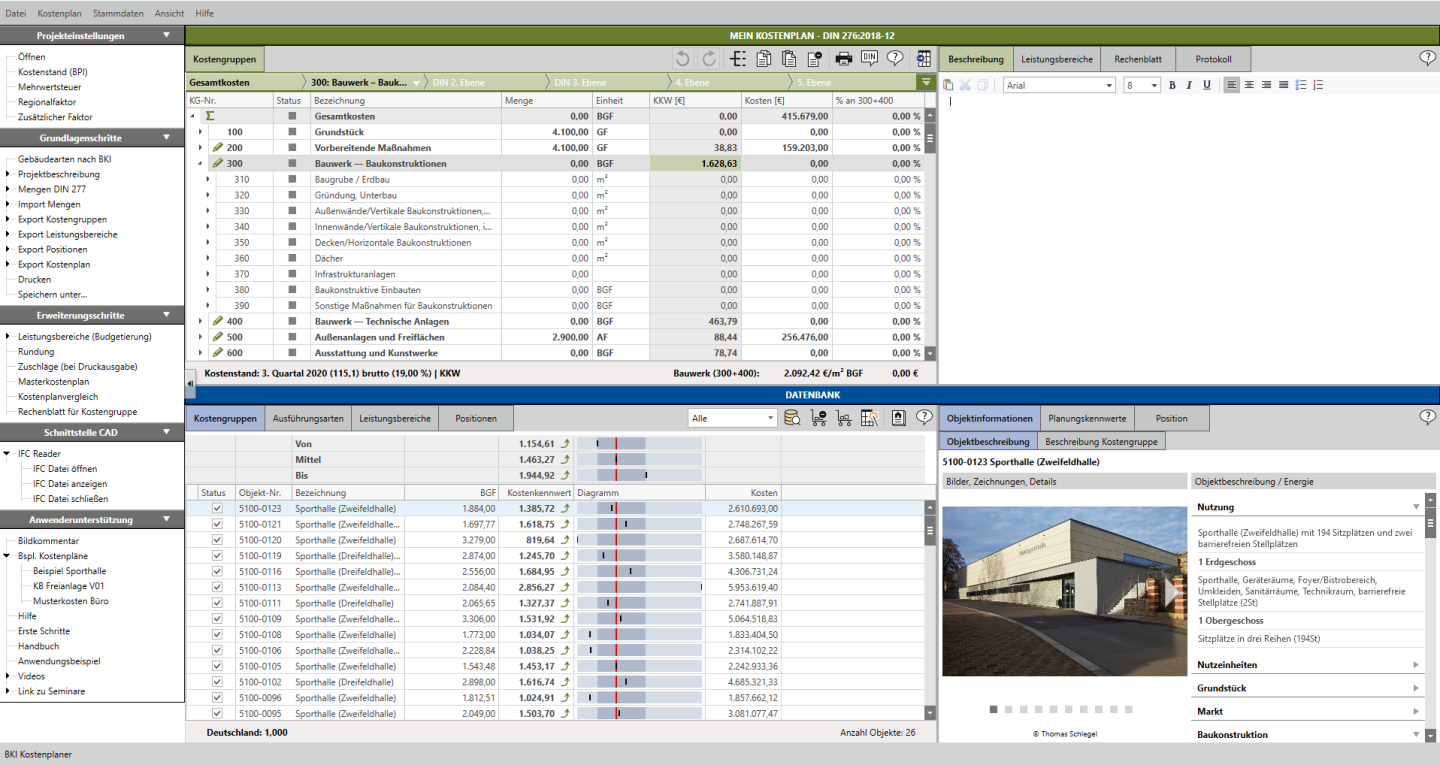Viewport: 1440px width, 765px height.
Task: Uncheck the checkbox for object 5100-0123
Action: [217, 509]
